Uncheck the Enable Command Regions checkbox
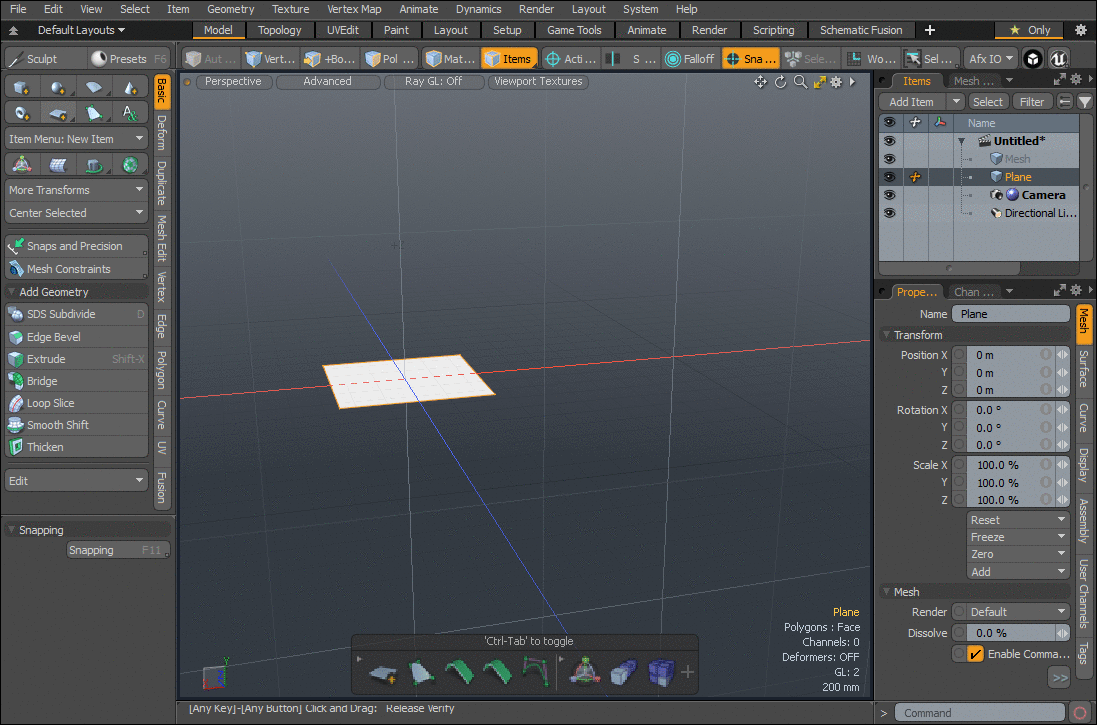 tap(976, 654)
